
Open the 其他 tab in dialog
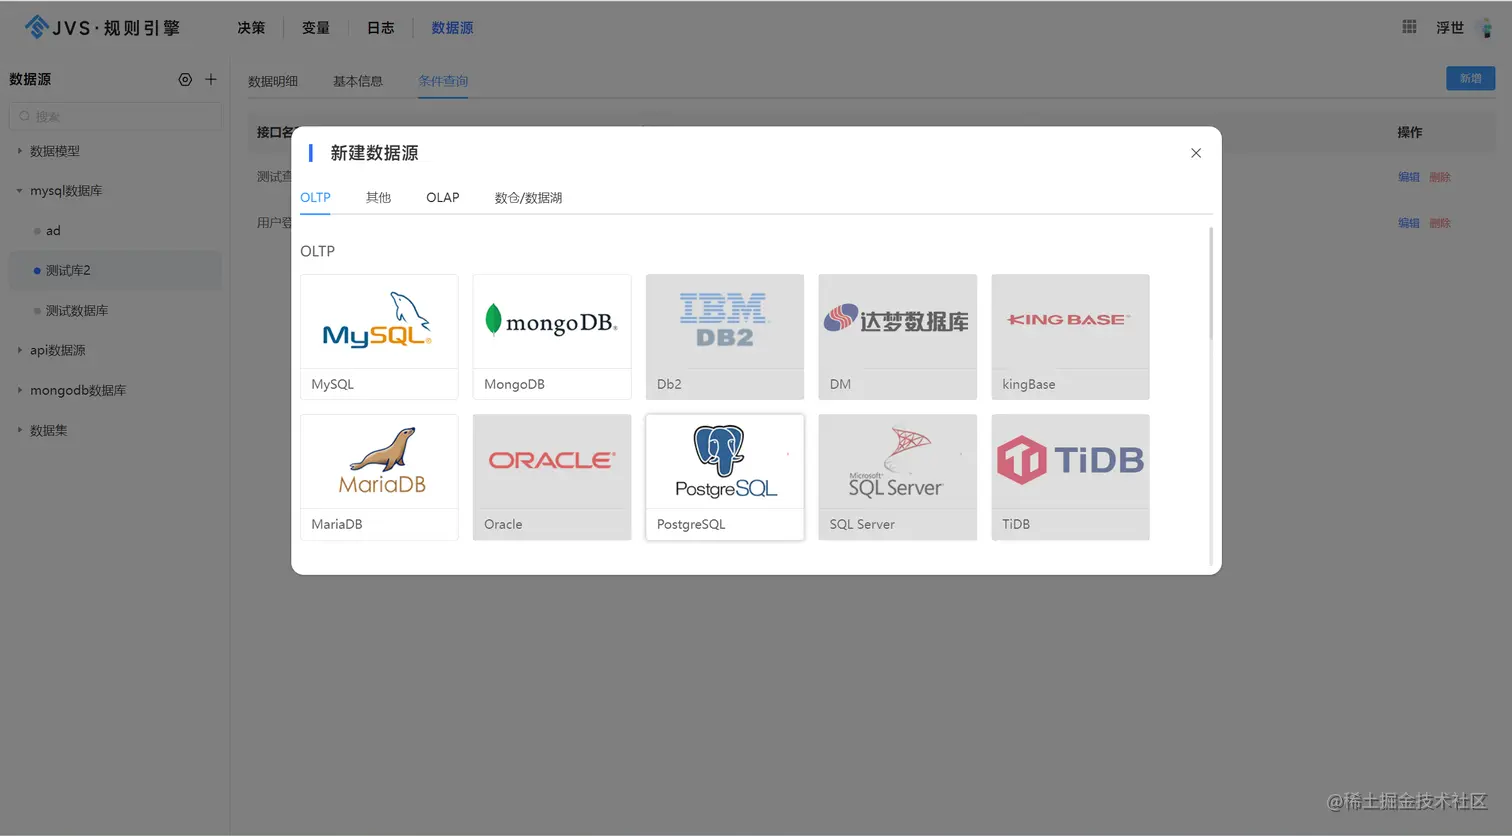pyautogui.click(x=378, y=198)
